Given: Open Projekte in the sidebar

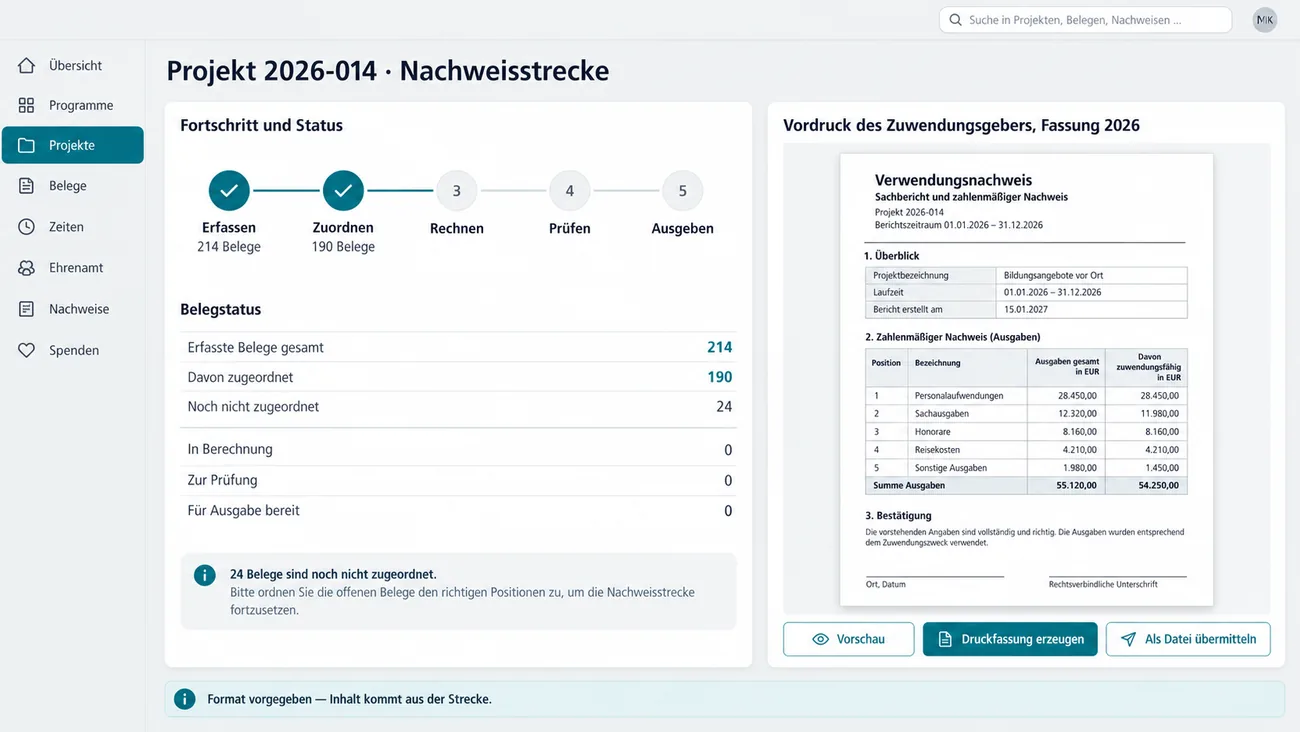Looking at the screenshot, I should [73, 145].
